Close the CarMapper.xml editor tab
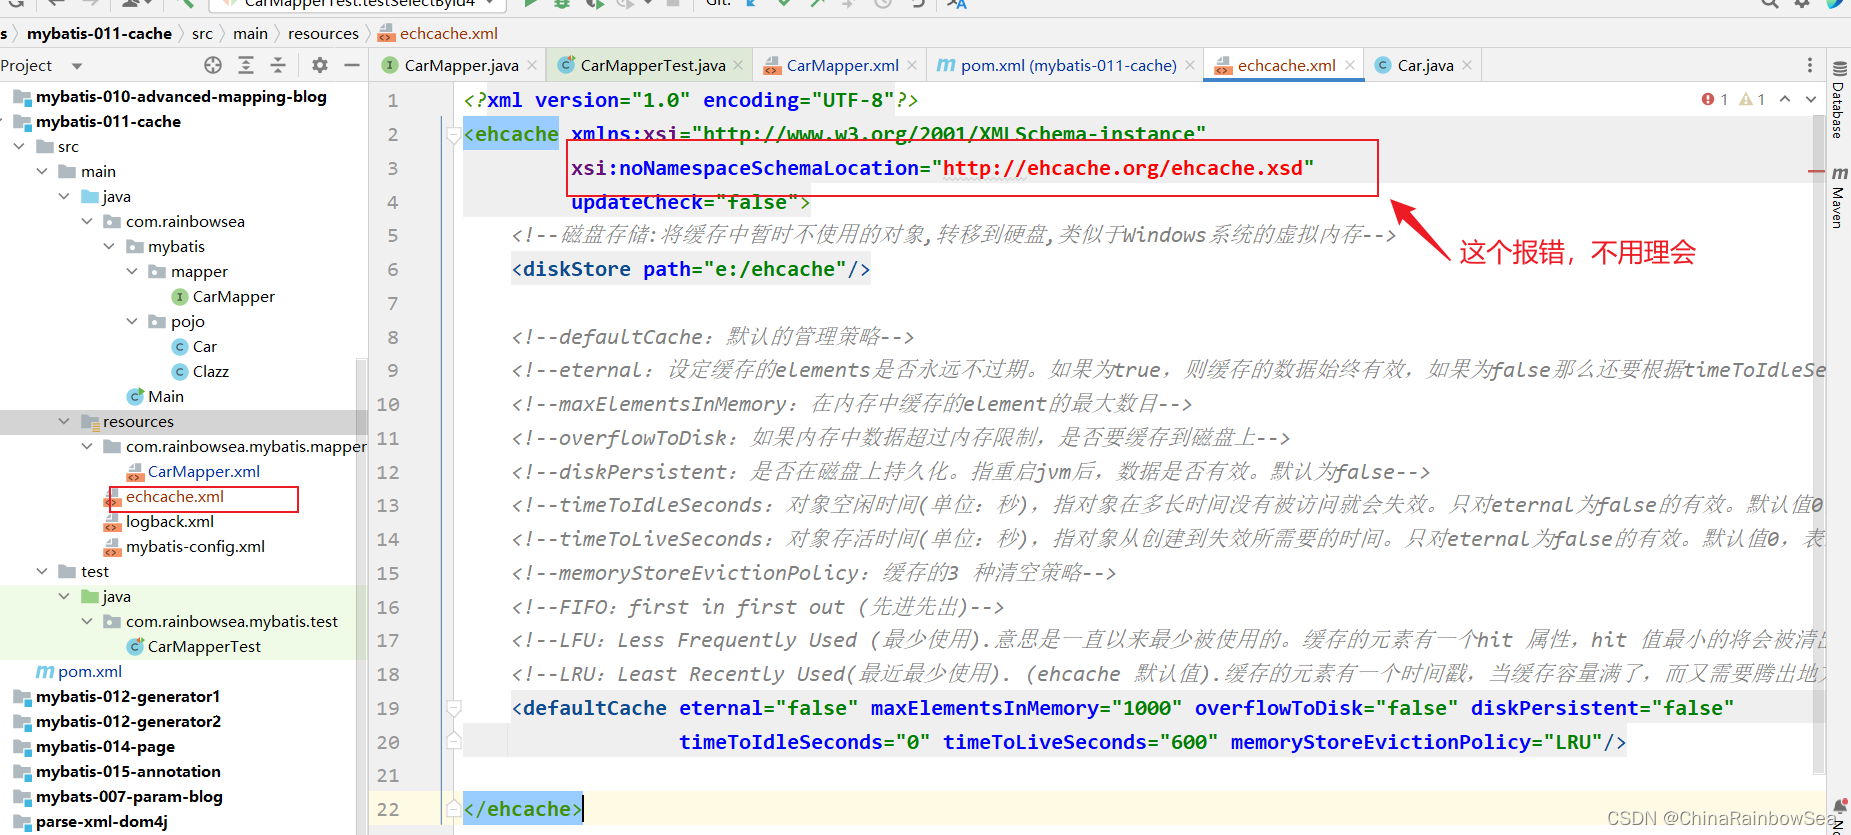The width and height of the screenshot is (1851, 835). 912,65
